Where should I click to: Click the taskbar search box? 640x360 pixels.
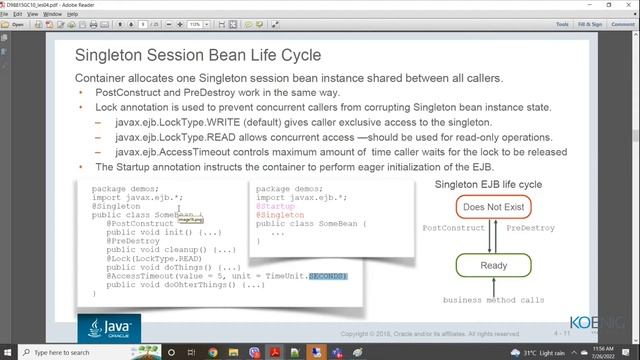89,352
